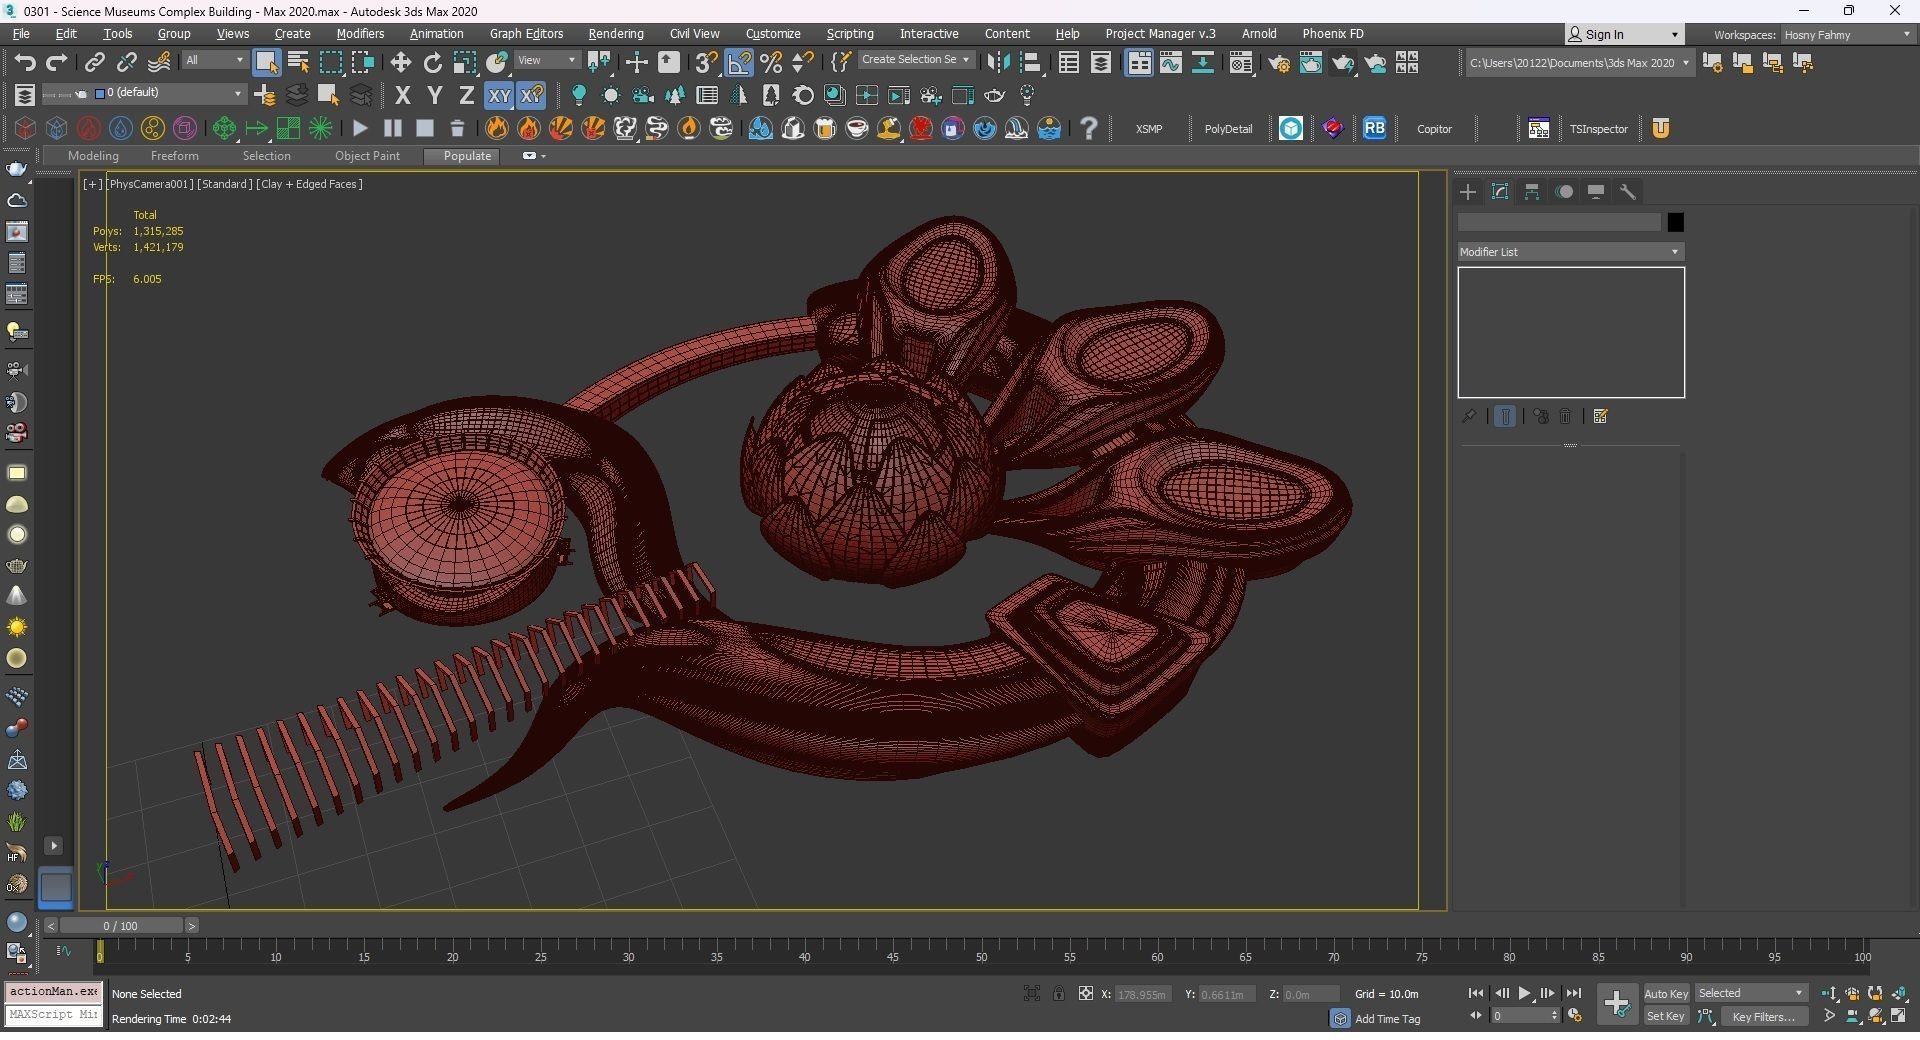Open the Rendering menu
The width and height of the screenshot is (1920, 1040).
[x=615, y=34]
